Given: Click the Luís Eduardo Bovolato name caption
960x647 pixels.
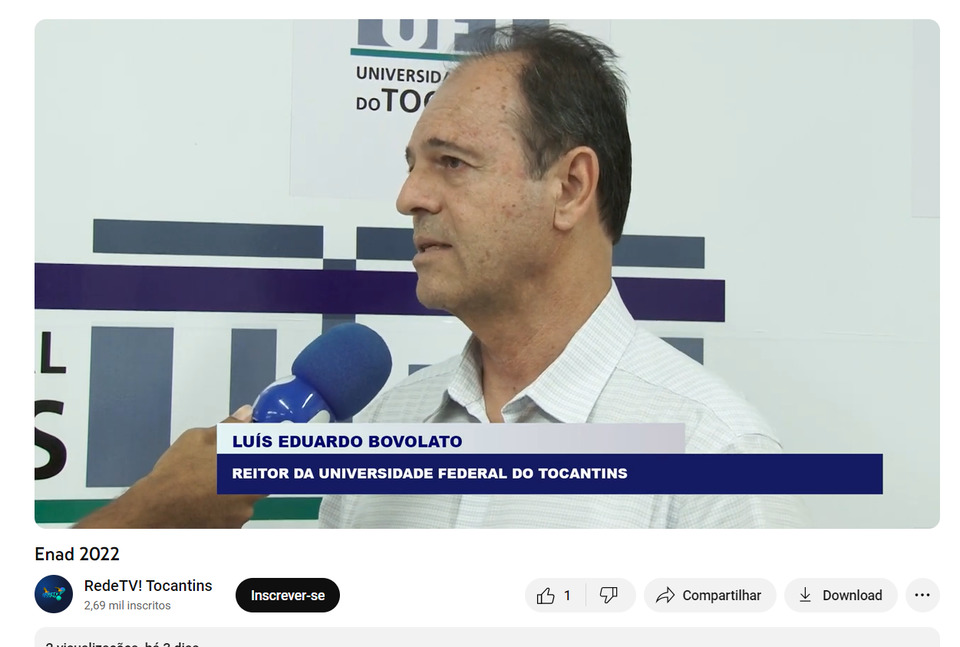Looking at the screenshot, I should [x=347, y=441].
